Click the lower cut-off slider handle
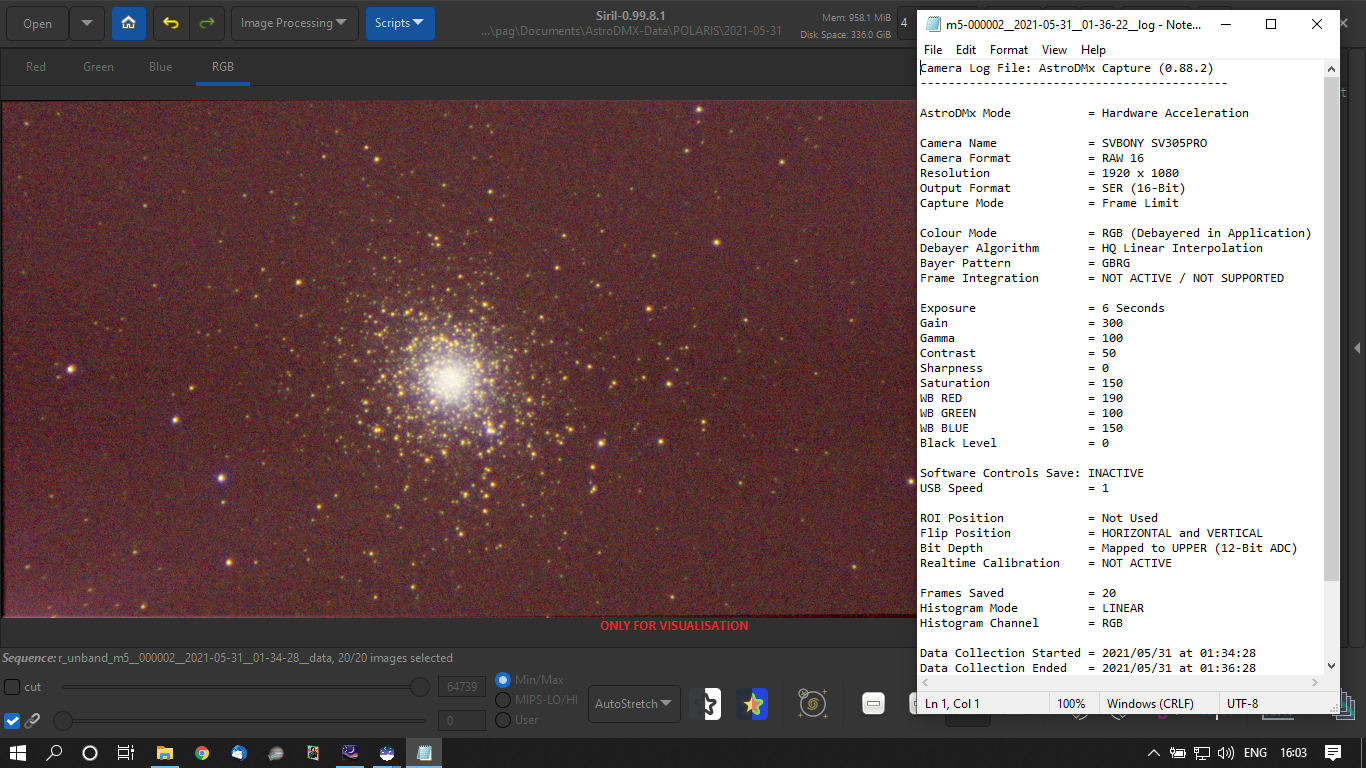Viewport: 1366px width, 768px height. (63, 720)
